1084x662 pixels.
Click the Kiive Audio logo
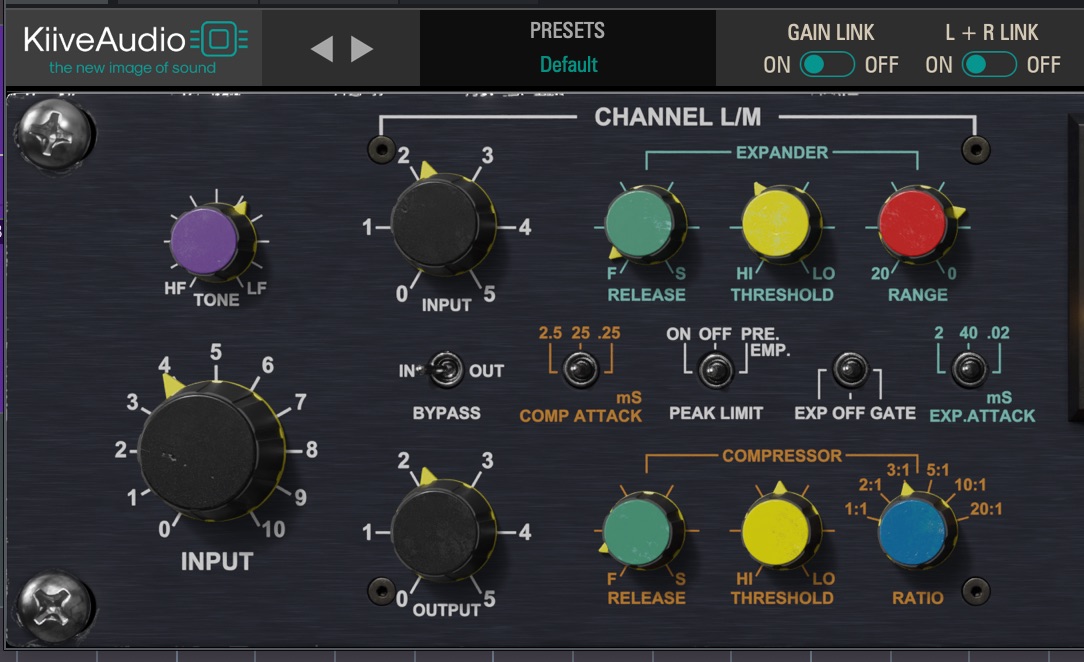point(135,48)
